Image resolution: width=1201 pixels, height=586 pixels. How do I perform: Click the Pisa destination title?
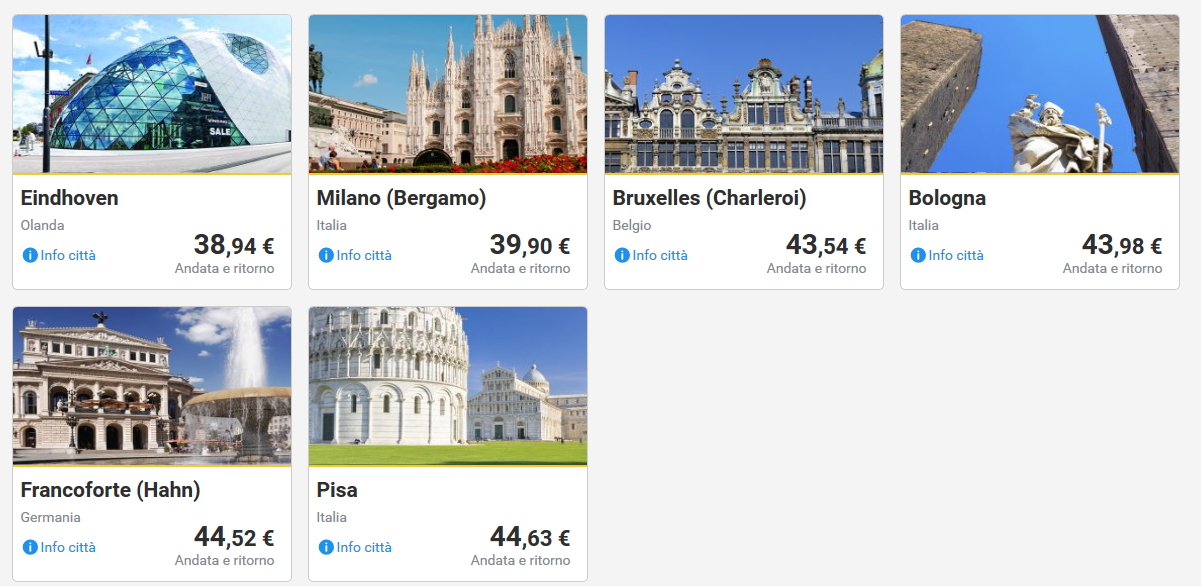coord(337,490)
